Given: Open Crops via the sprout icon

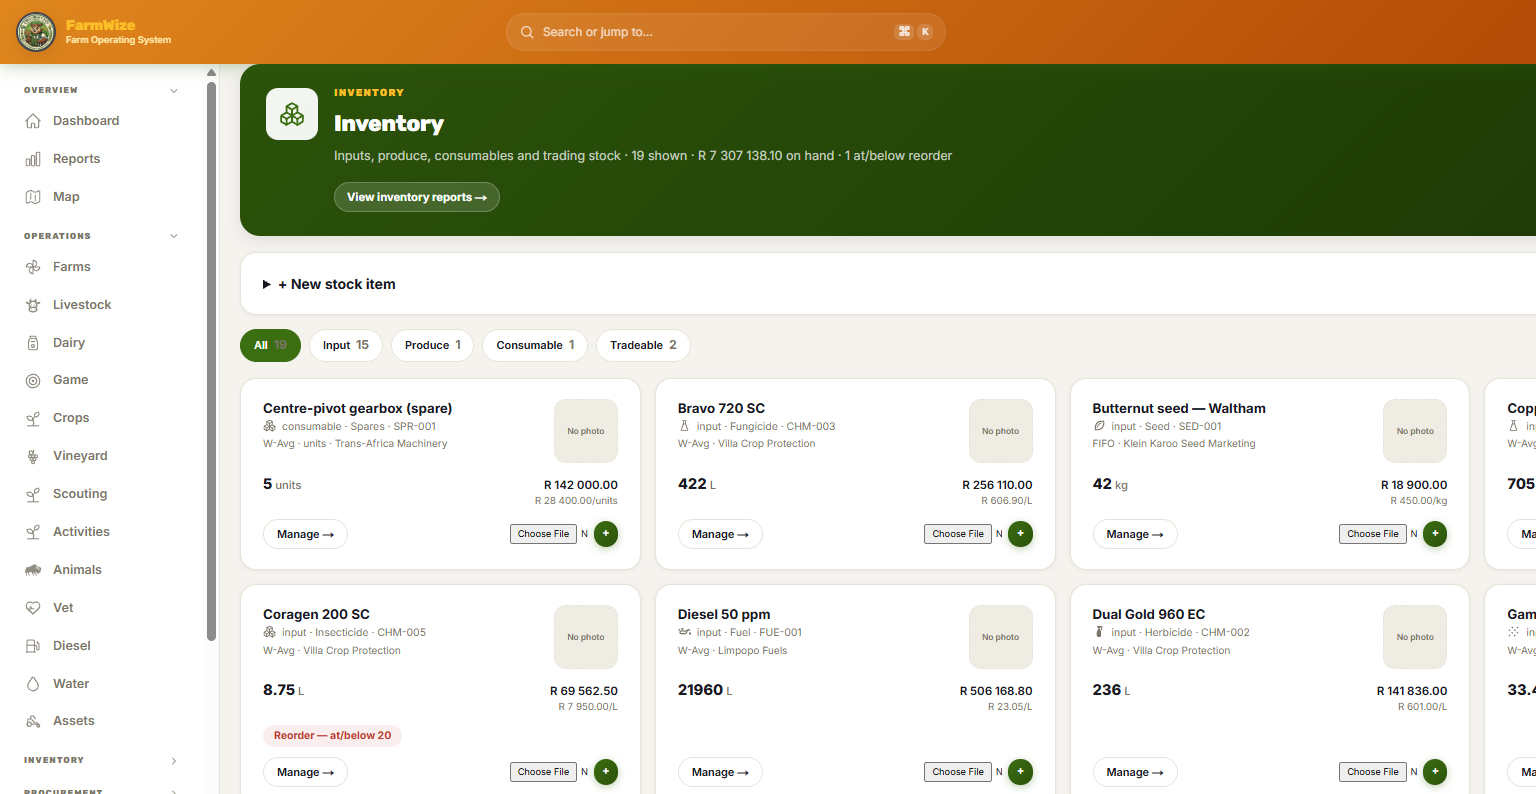Looking at the screenshot, I should click(x=33, y=418).
